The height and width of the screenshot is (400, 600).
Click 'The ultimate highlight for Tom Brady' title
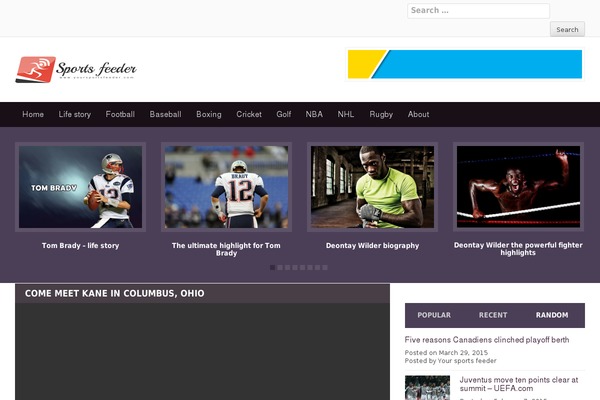click(x=226, y=249)
